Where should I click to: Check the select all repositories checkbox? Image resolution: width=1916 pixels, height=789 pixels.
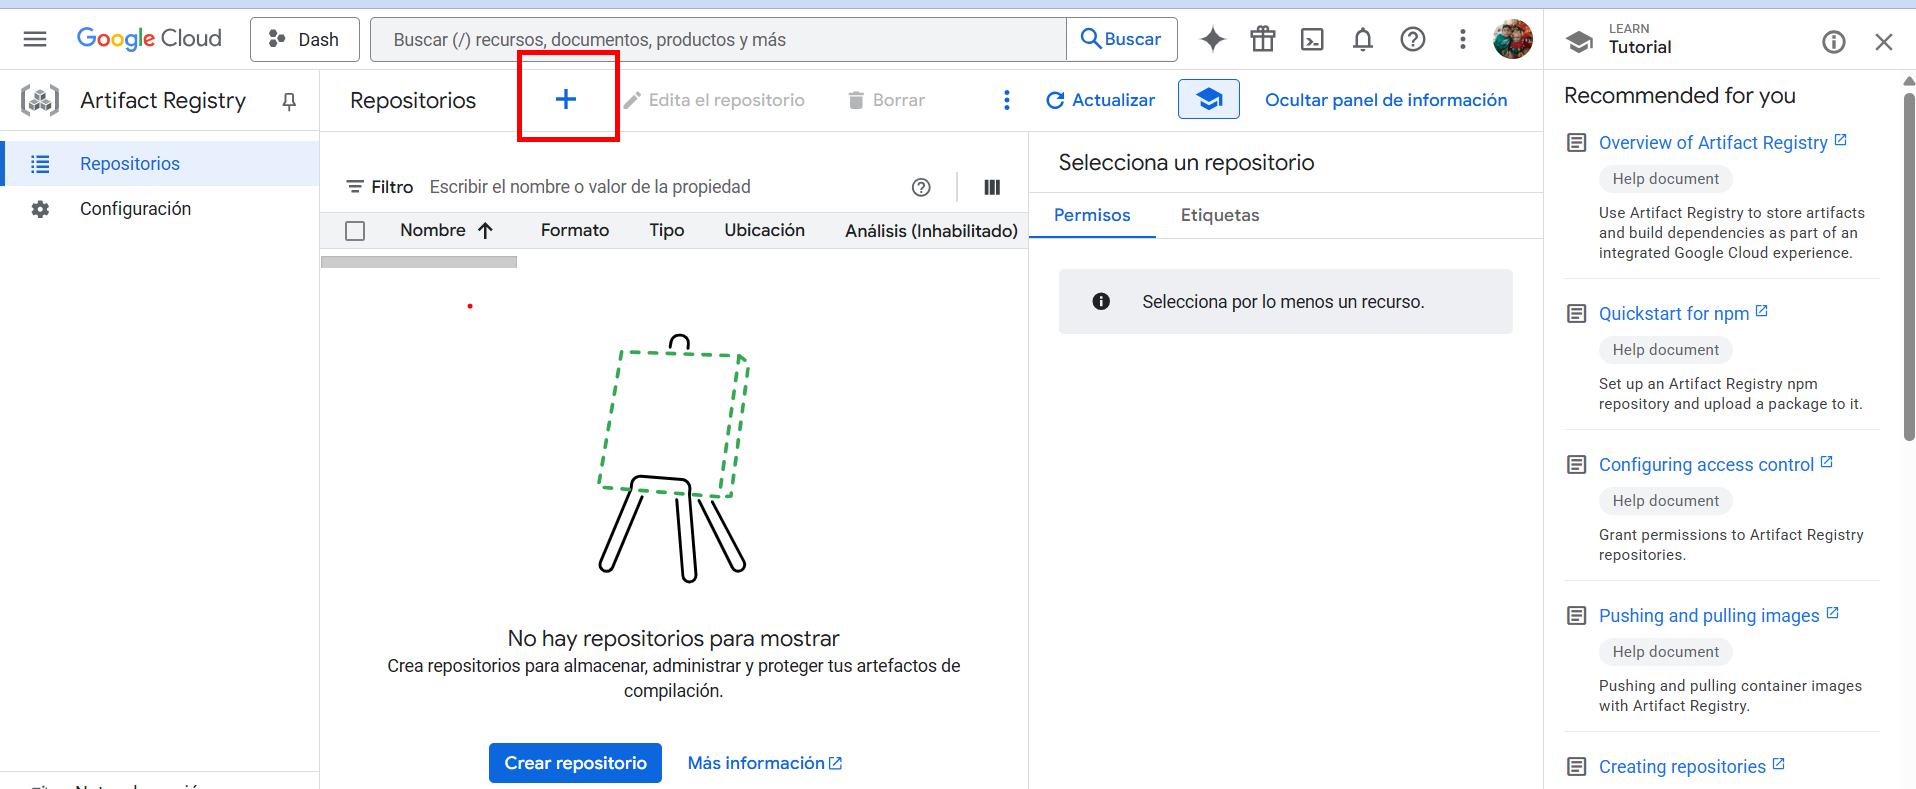tap(355, 231)
